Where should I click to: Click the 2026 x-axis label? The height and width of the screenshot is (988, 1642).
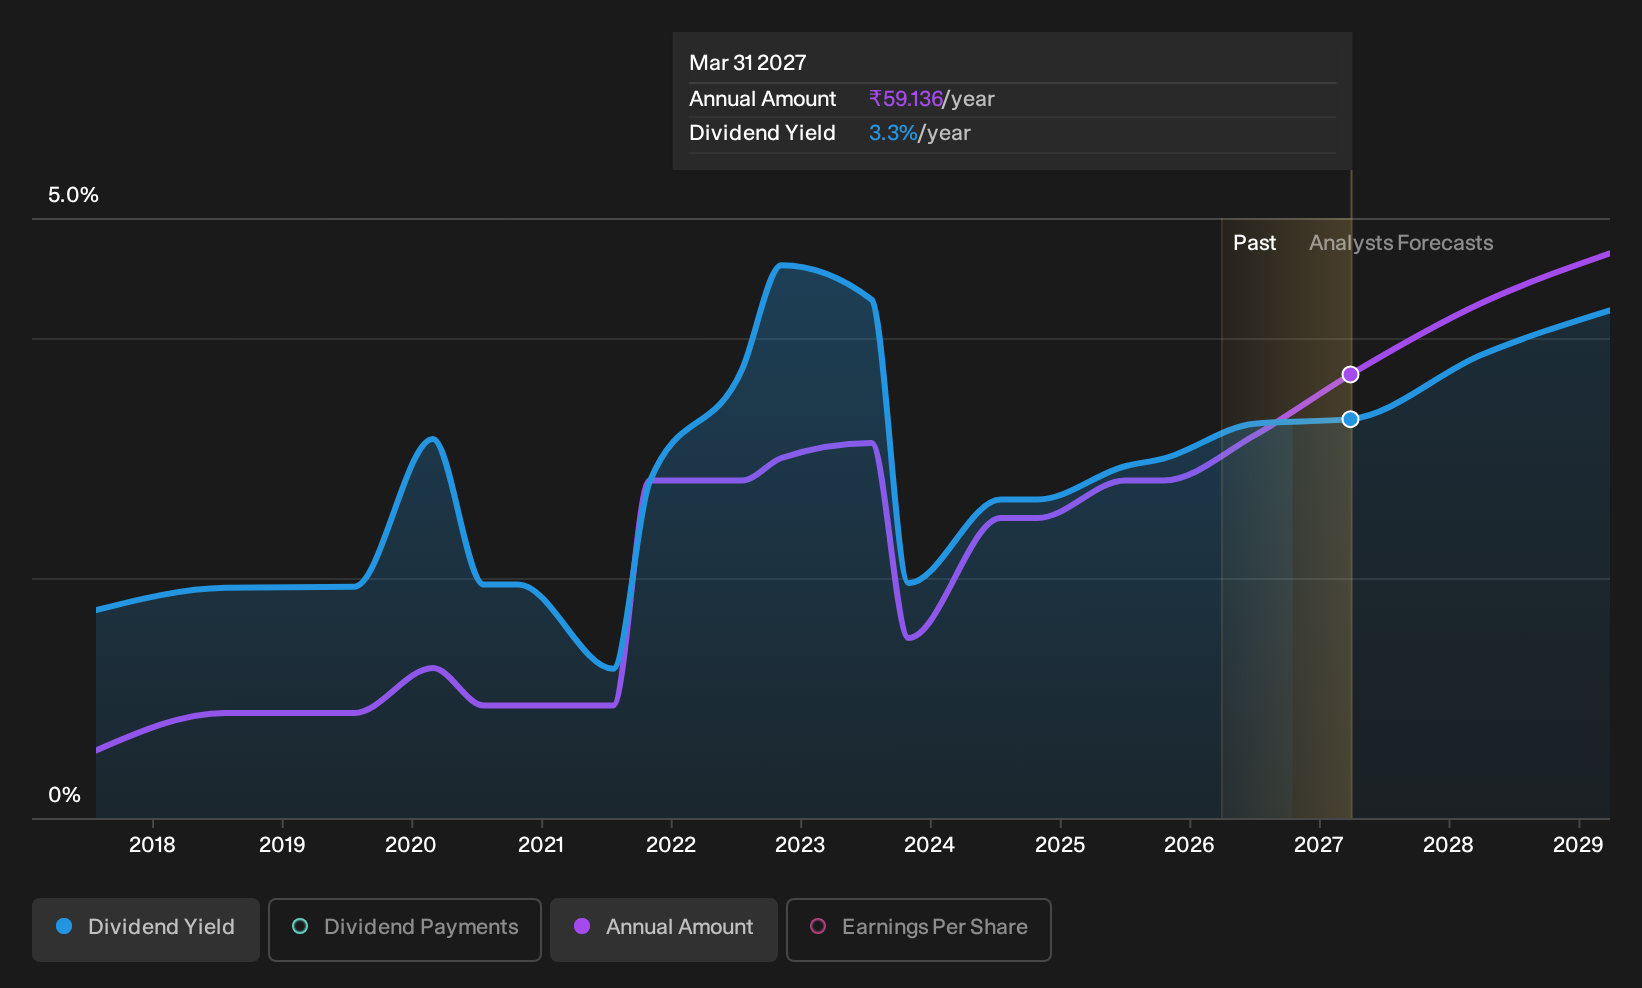pos(1190,845)
